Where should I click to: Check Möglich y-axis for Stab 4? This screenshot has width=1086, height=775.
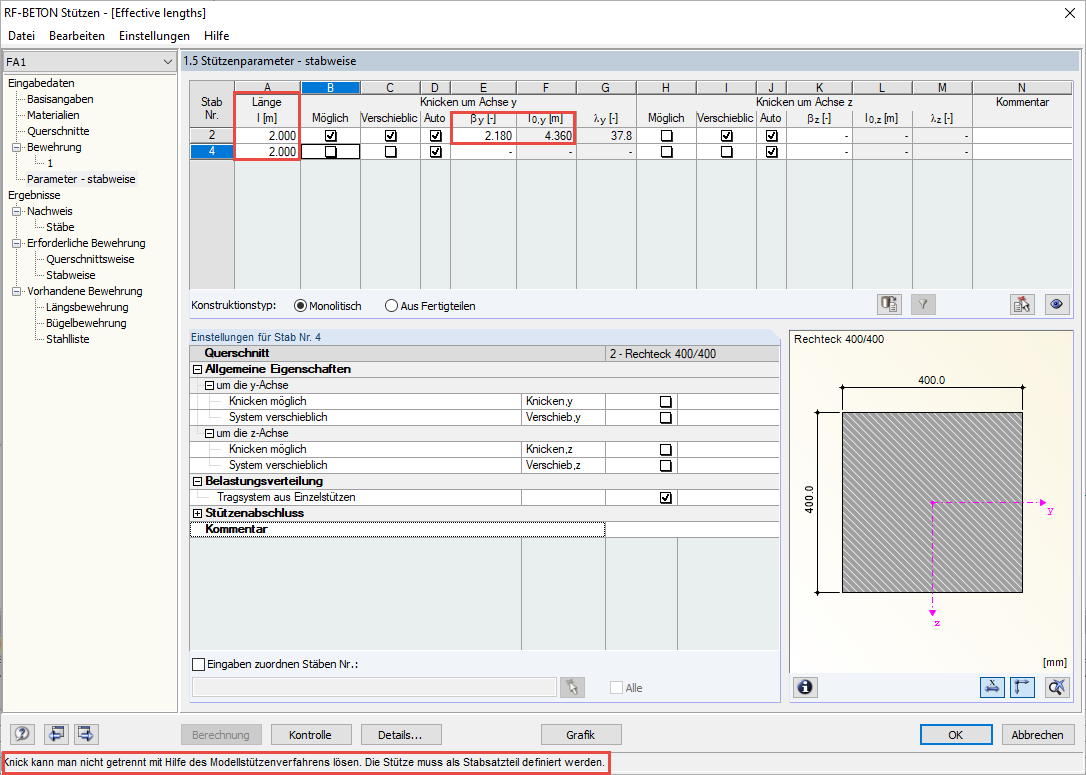[330, 152]
